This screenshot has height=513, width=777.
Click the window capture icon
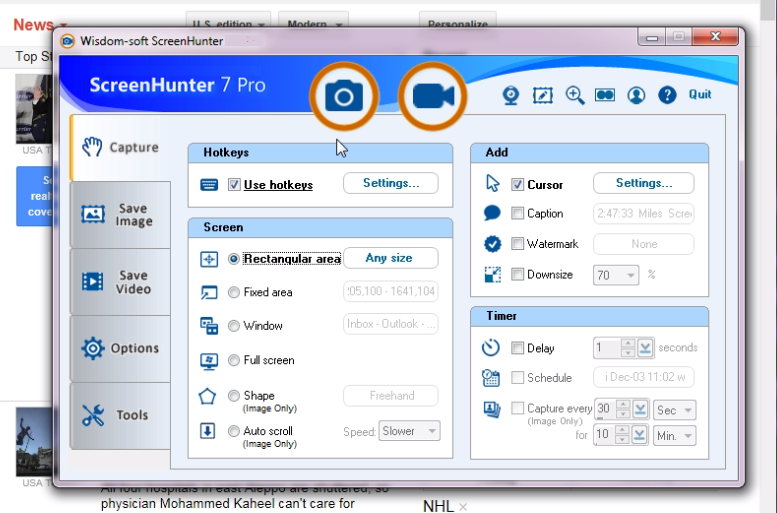click(x=209, y=326)
